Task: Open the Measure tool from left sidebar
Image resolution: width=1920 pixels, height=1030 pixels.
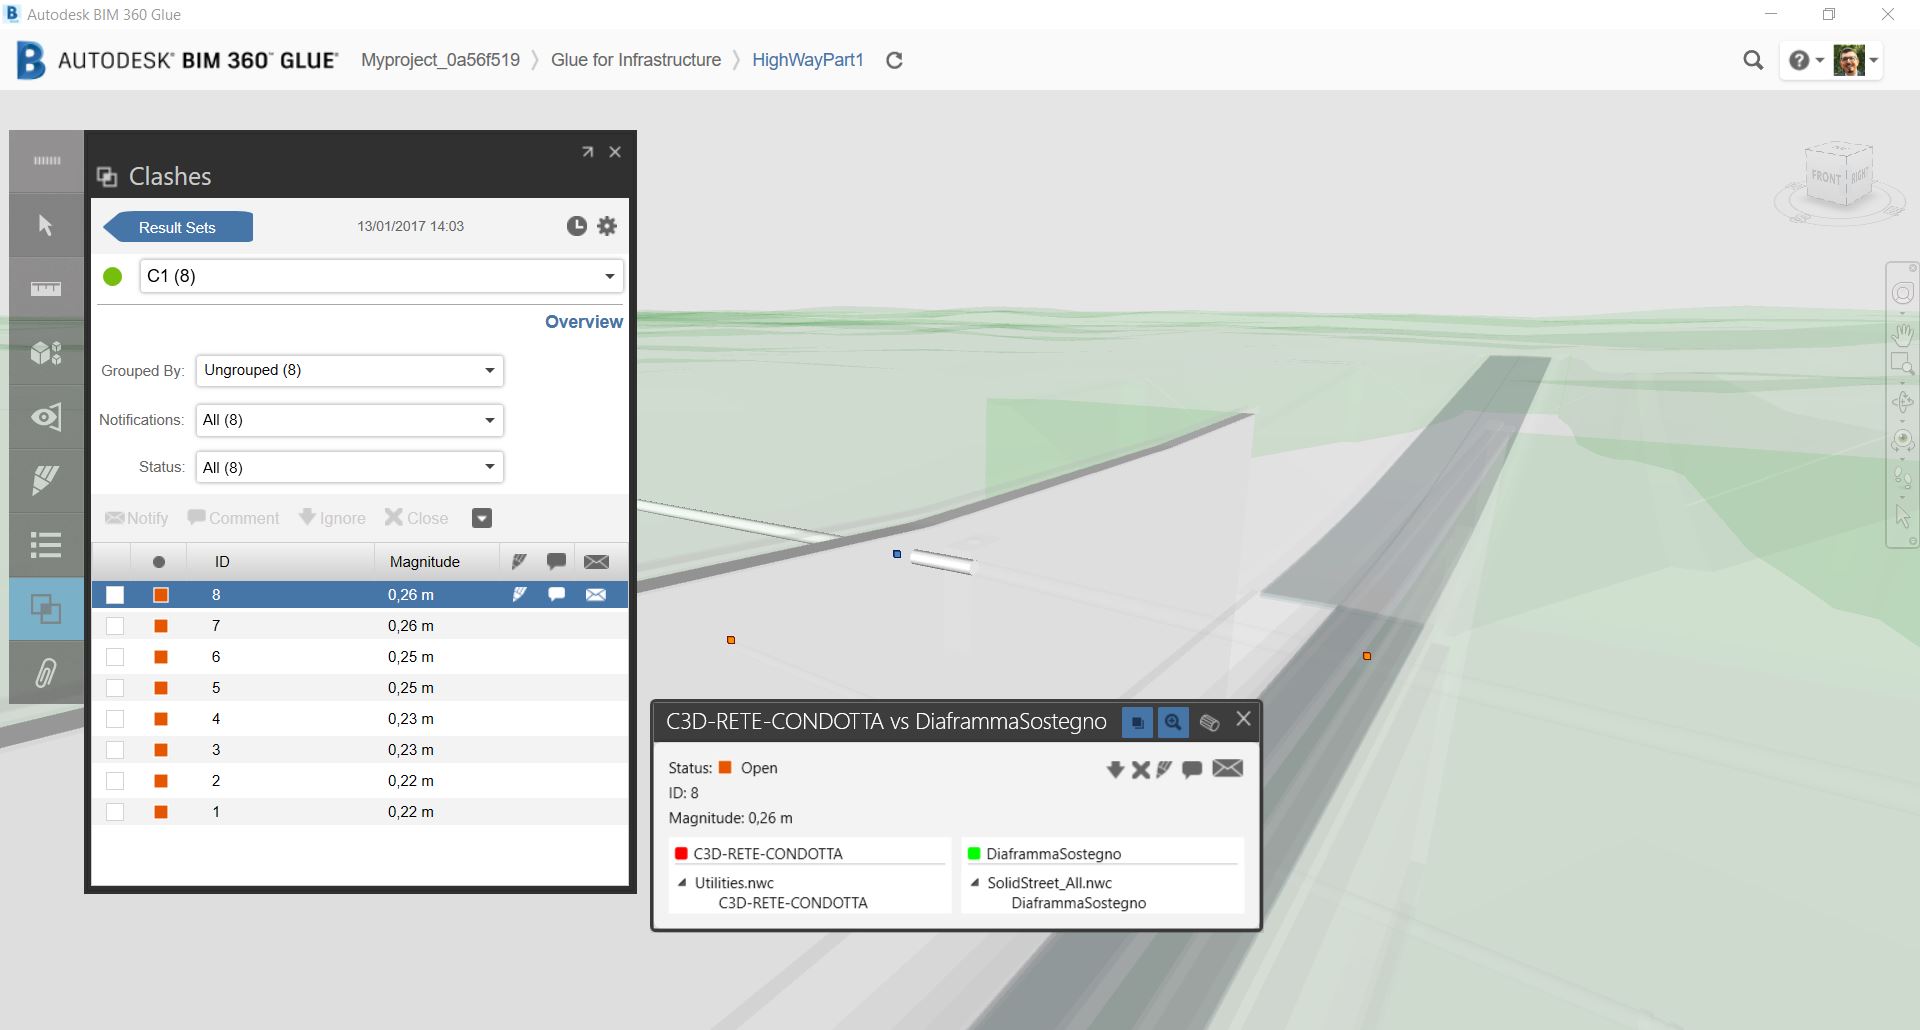Action: click(x=45, y=287)
